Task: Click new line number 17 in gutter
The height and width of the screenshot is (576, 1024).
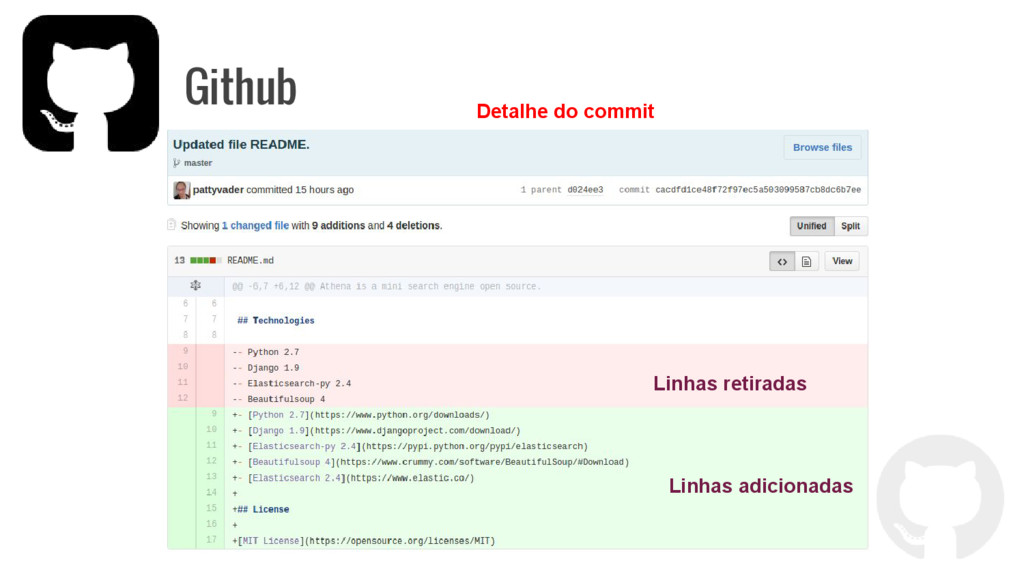Action: pyautogui.click(x=211, y=539)
